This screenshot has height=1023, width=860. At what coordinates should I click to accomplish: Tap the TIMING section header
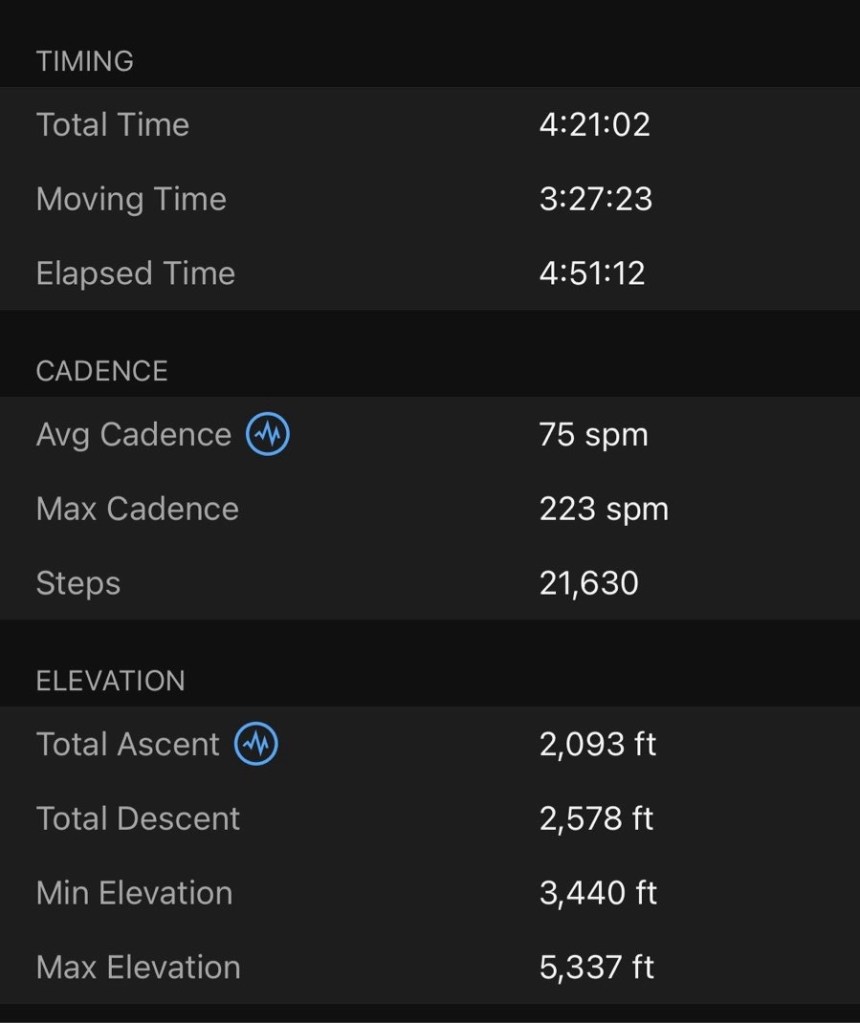pos(84,61)
